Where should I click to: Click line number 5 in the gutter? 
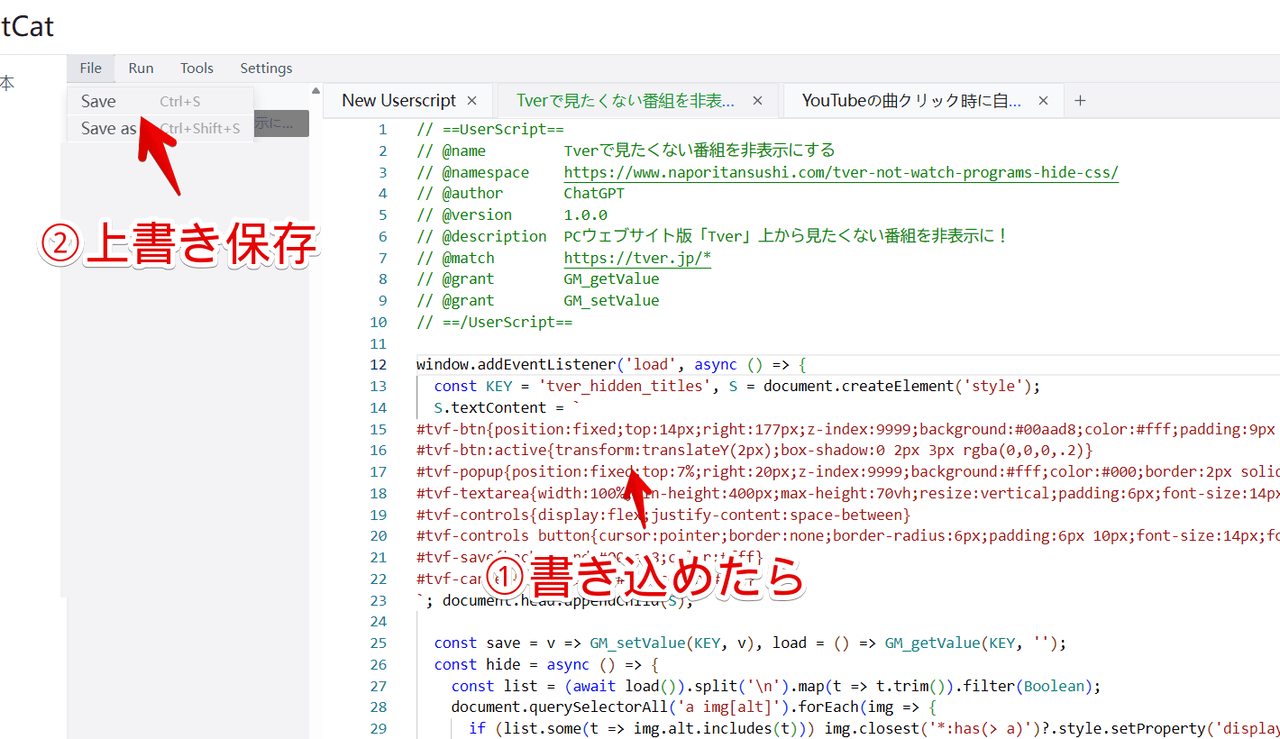382,215
